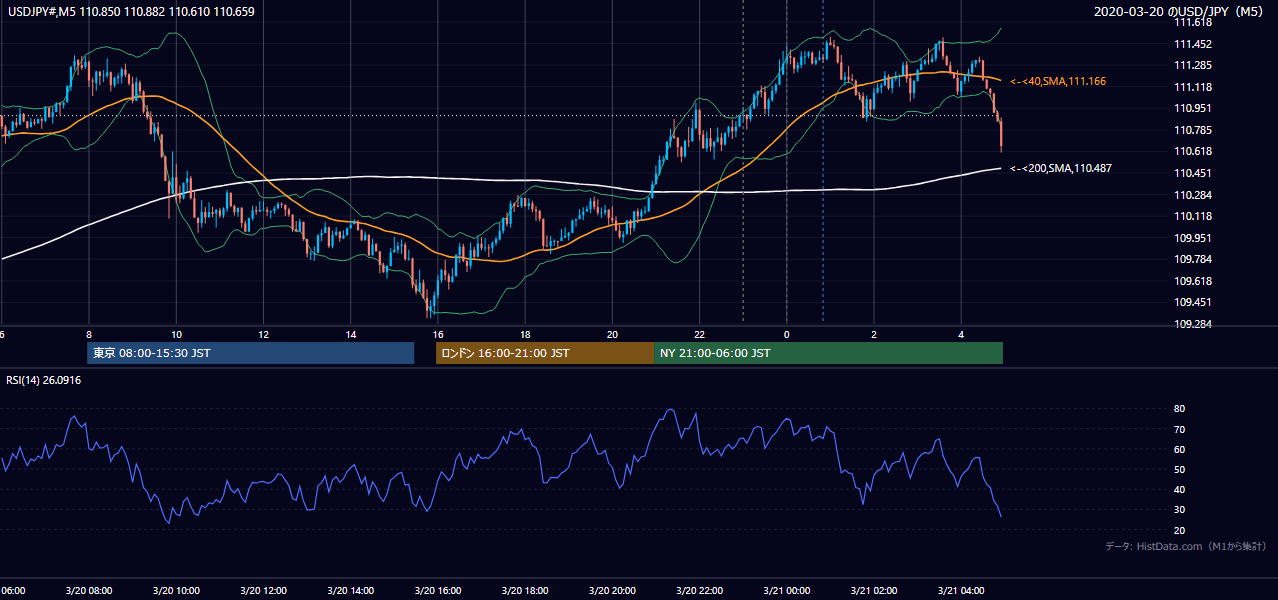This screenshot has height=600, width=1278.
Task: Select the ロンドン 16:00-21:00 JST session bar
Action: pyautogui.click(x=544, y=353)
